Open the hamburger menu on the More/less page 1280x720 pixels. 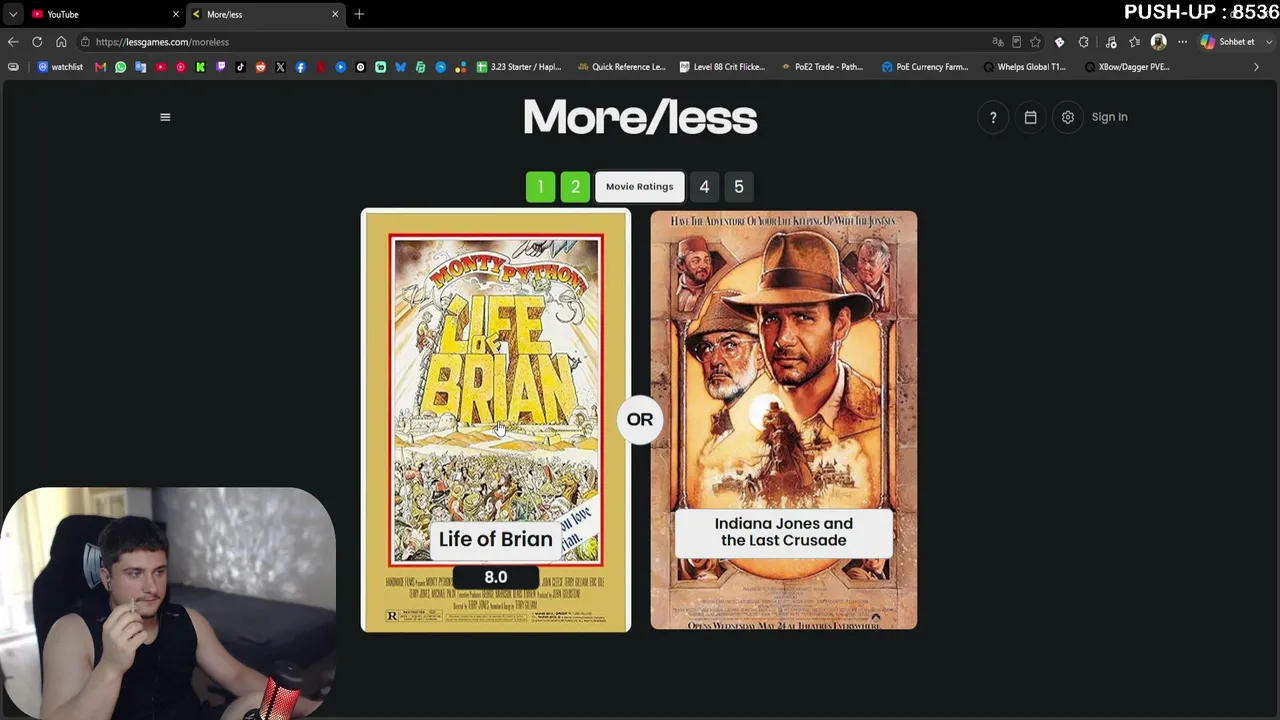[165, 117]
